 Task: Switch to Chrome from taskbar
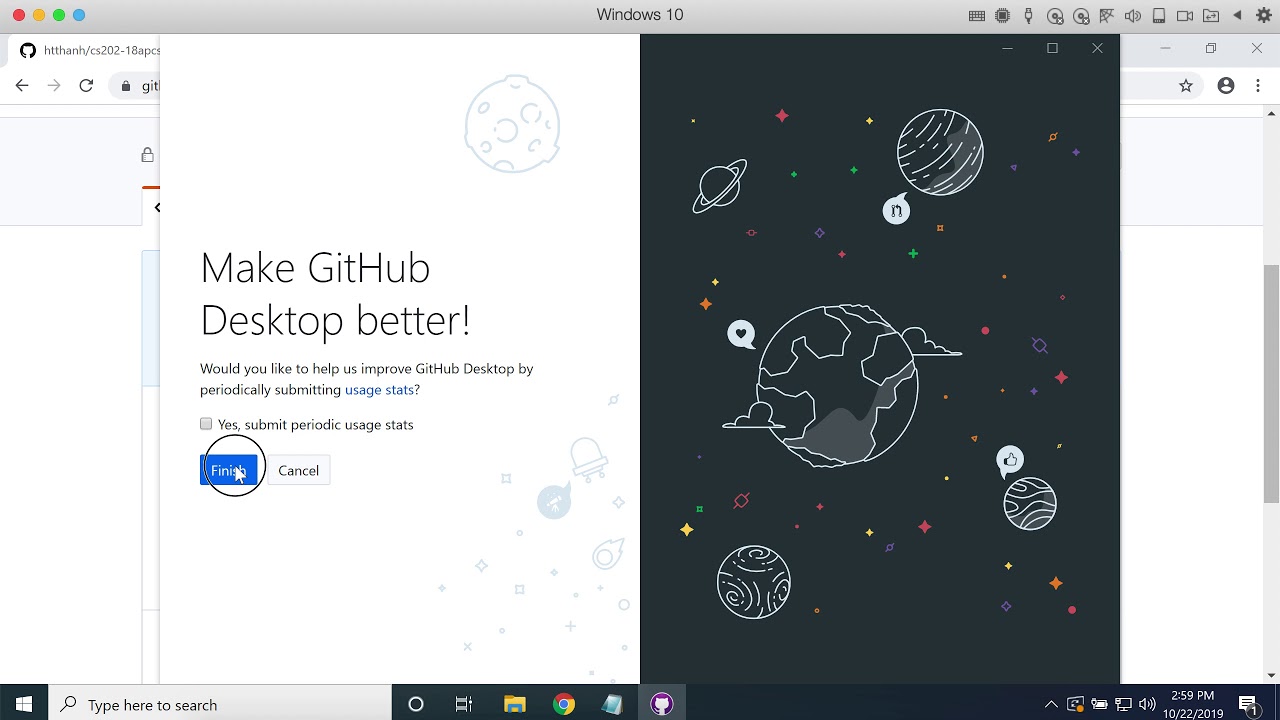tap(564, 704)
